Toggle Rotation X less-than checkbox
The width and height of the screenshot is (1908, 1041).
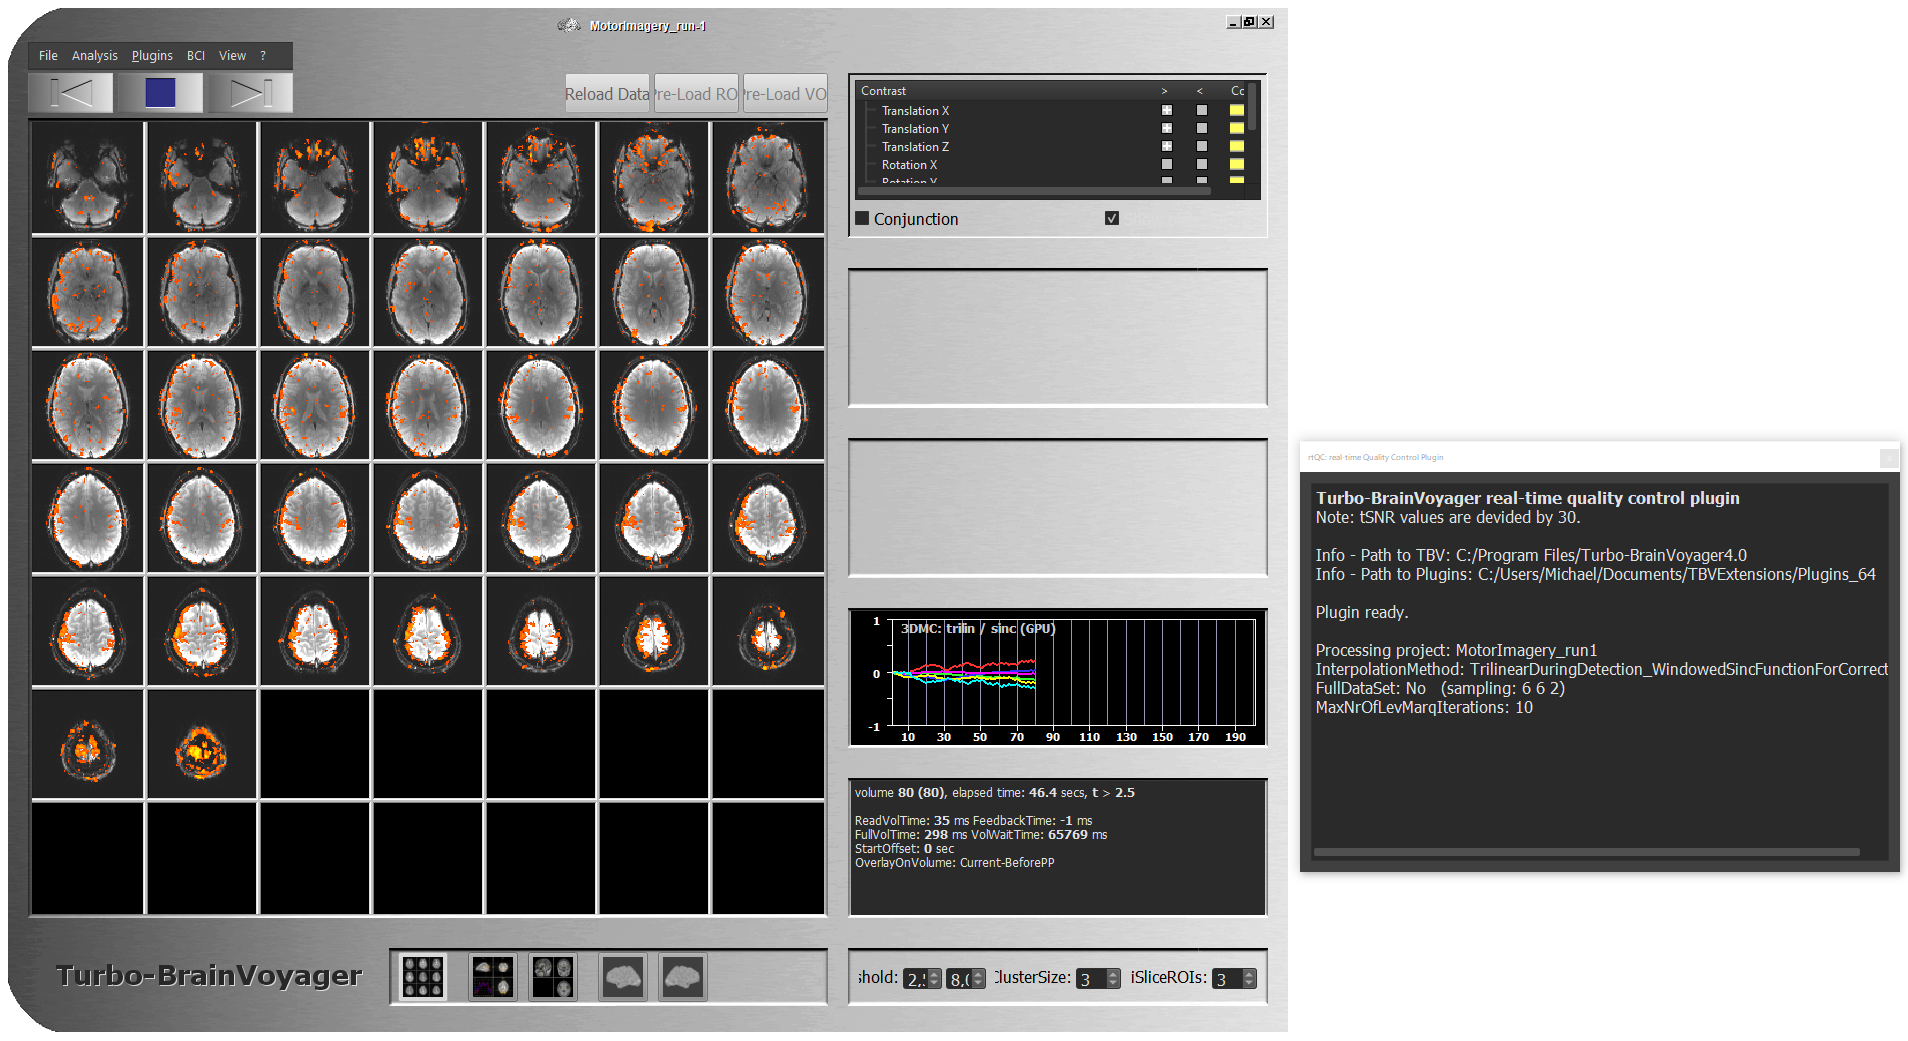(1202, 164)
